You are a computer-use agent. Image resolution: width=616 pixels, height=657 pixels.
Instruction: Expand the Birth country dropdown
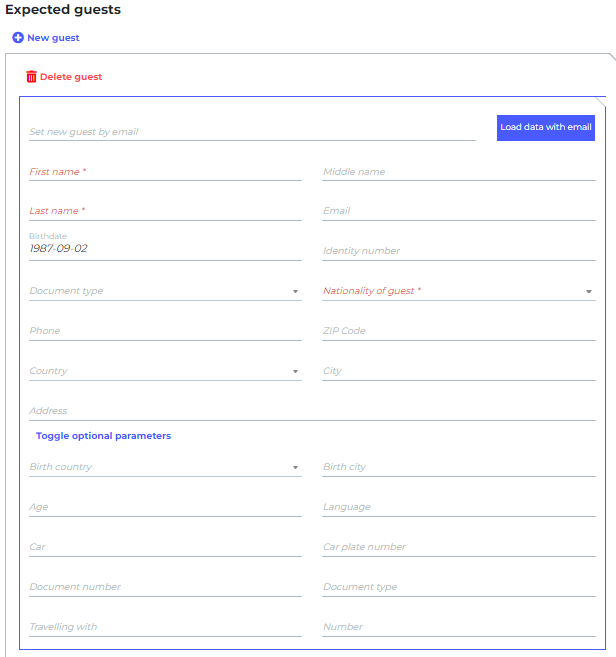(x=165, y=467)
